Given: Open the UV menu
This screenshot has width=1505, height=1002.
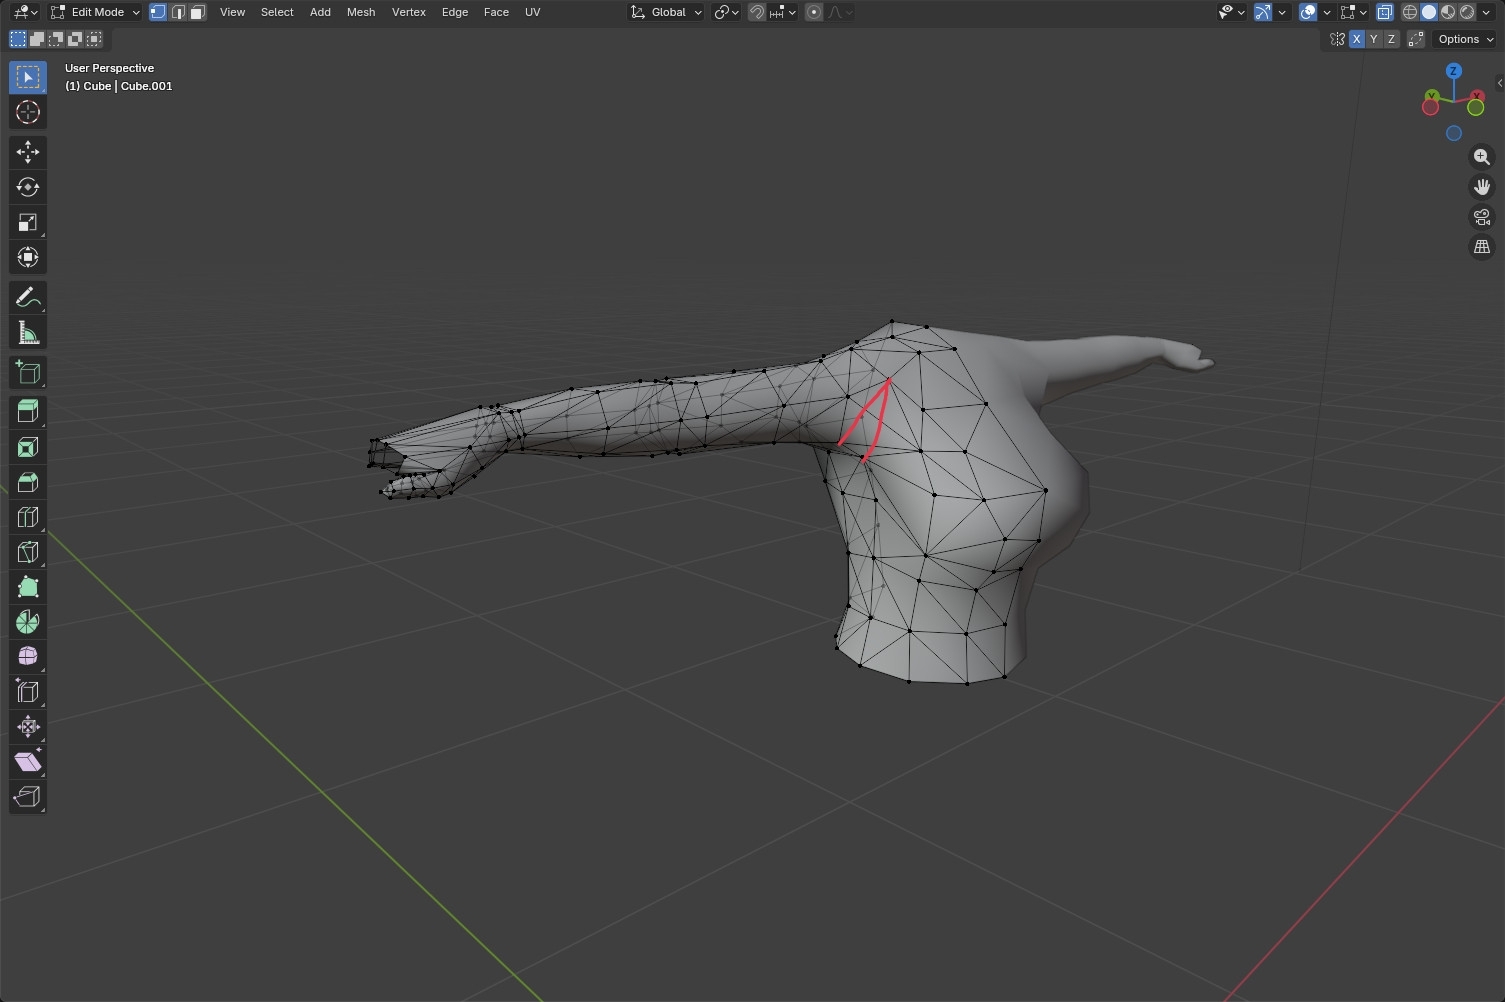Looking at the screenshot, I should click(532, 12).
